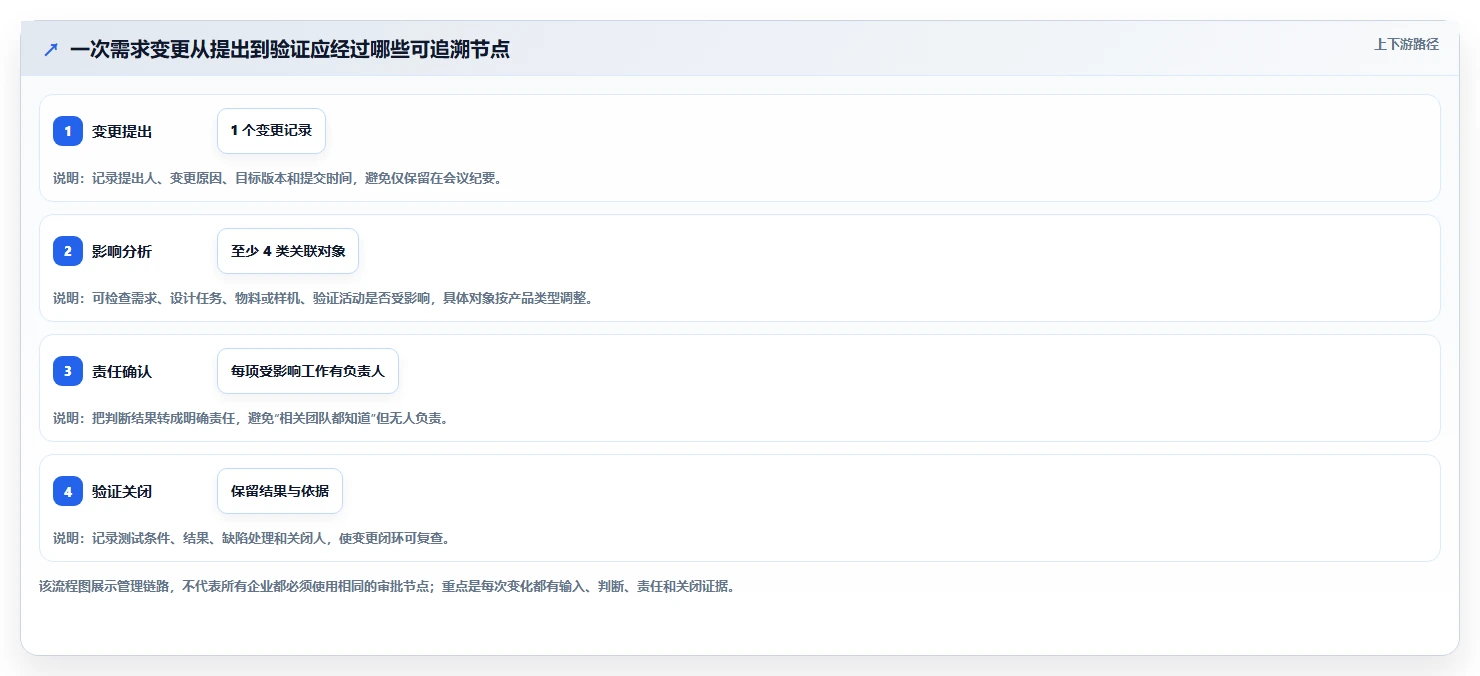Click the 保留结果与依据 pill
Viewport: 1480px width, 676px height.
(280, 491)
